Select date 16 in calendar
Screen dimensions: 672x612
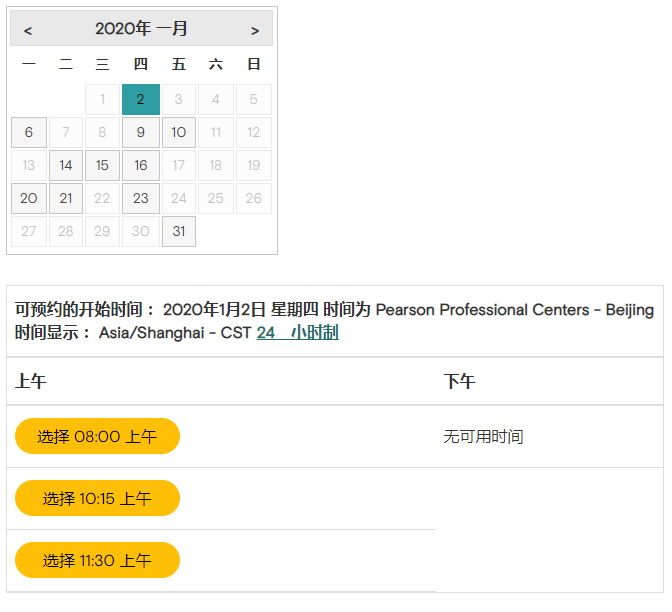tap(141, 165)
